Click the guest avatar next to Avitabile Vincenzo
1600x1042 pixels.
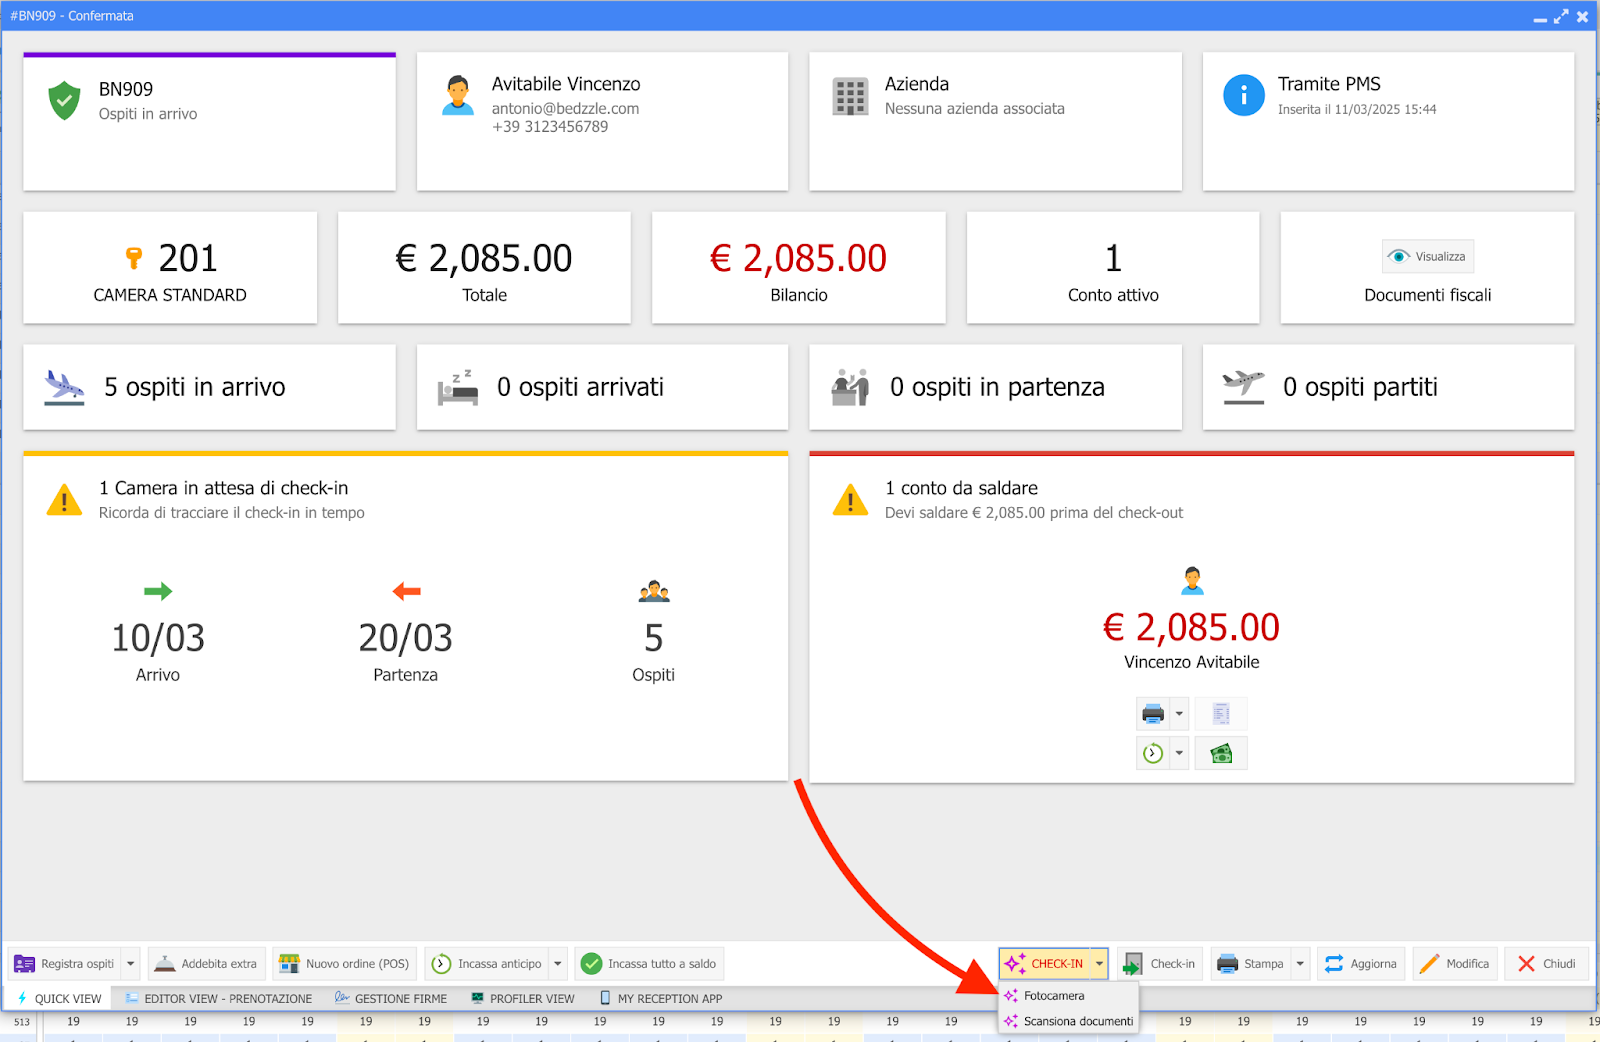pyautogui.click(x=458, y=96)
